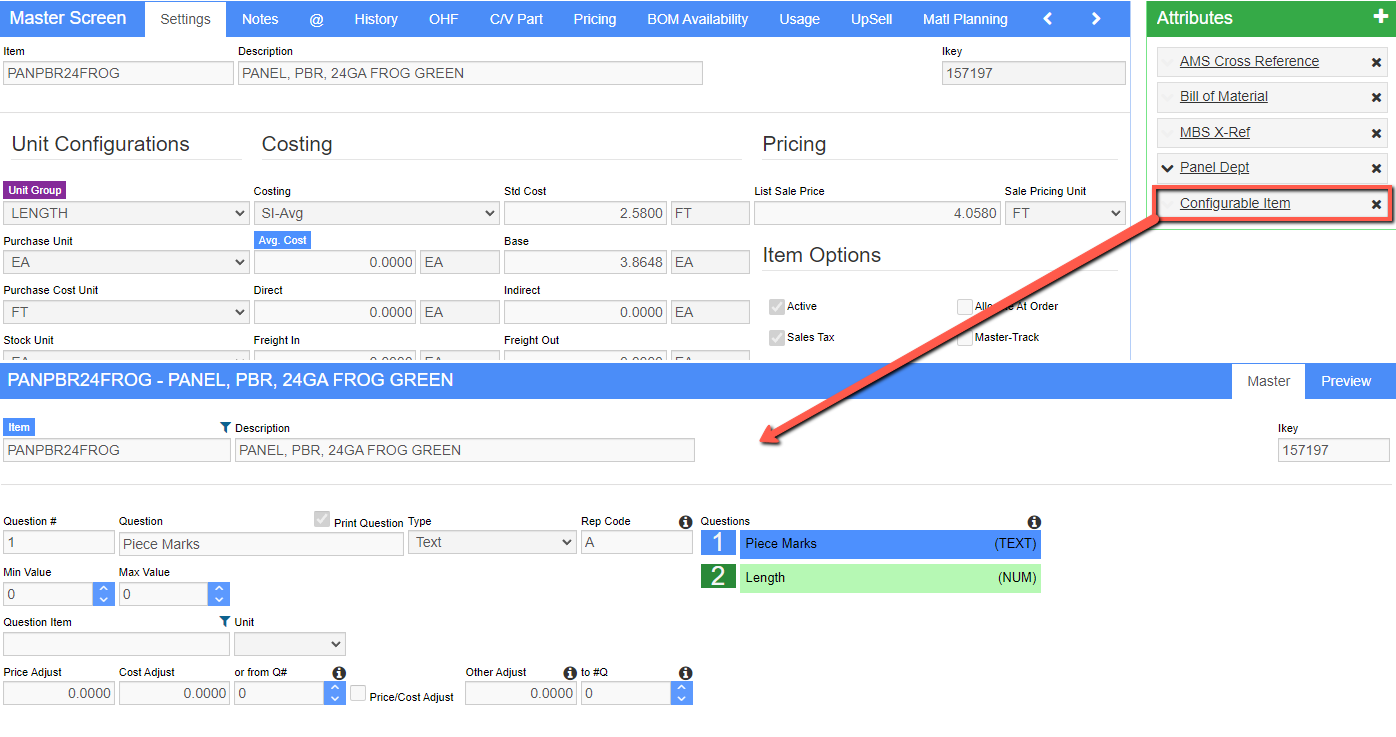Switch to the Pricing tab
Screen dimensions: 1396x737
(x=595, y=19)
